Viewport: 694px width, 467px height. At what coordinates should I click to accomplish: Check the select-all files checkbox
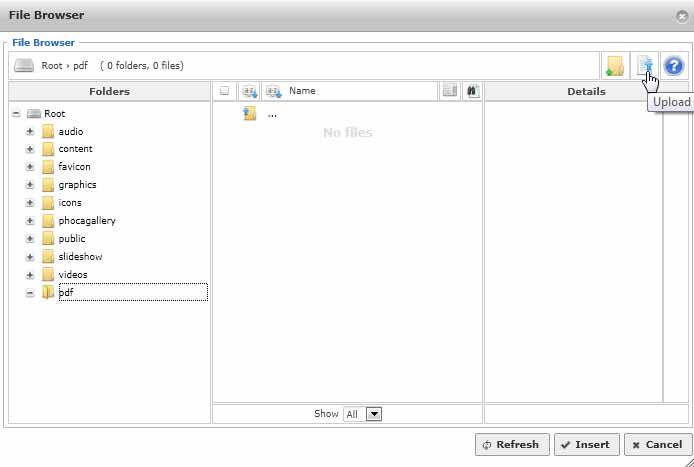pos(224,91)
